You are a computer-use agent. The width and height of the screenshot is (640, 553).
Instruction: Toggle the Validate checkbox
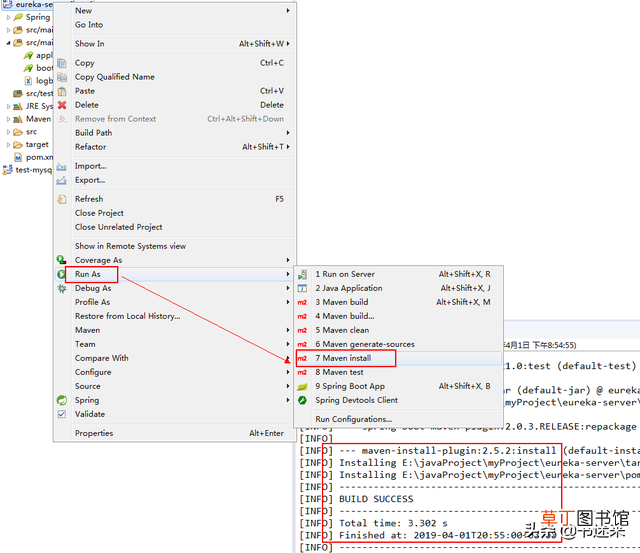coord(62,414)
